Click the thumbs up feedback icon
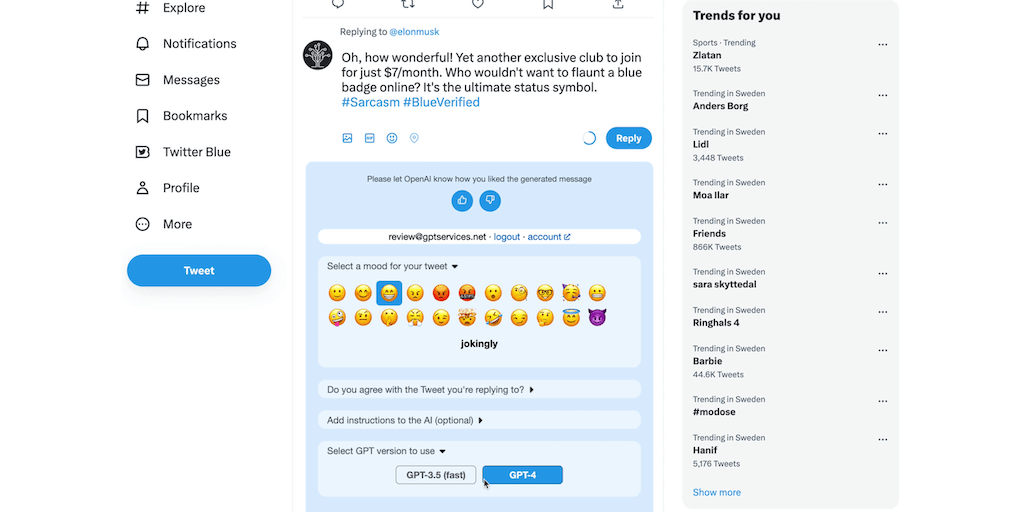The width and height of the screenshot is (1024, 512). tap(462, 201)
